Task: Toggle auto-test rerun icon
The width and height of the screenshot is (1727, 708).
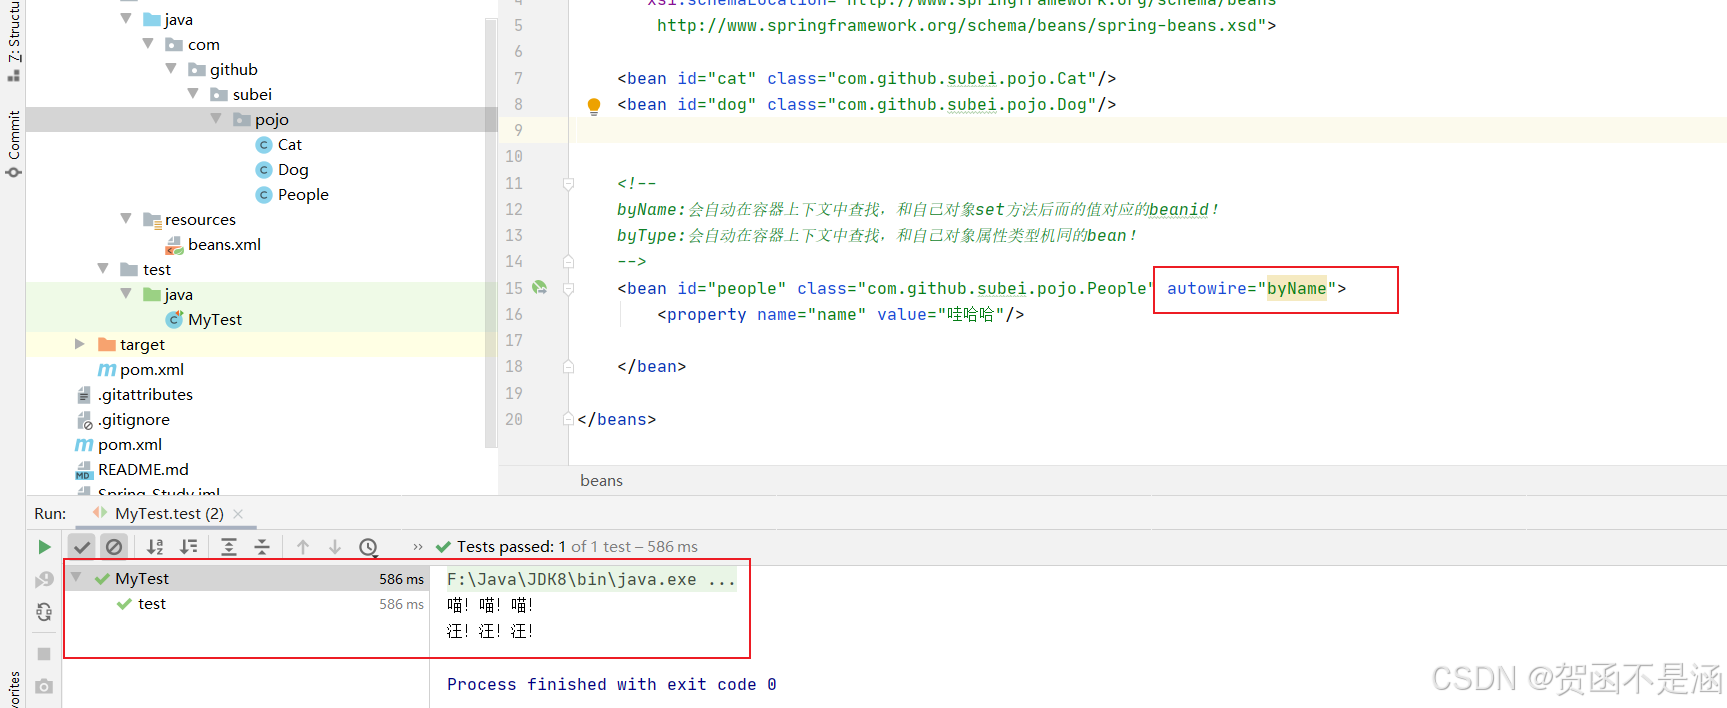Action: coord(44,612)
